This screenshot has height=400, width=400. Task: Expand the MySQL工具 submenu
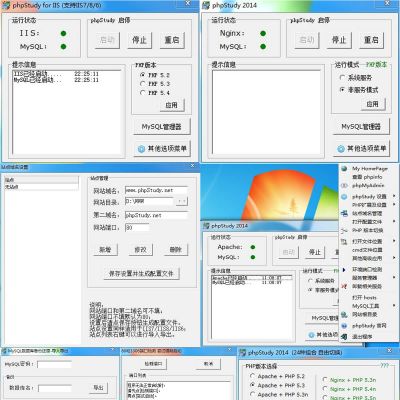click(394, 306)
